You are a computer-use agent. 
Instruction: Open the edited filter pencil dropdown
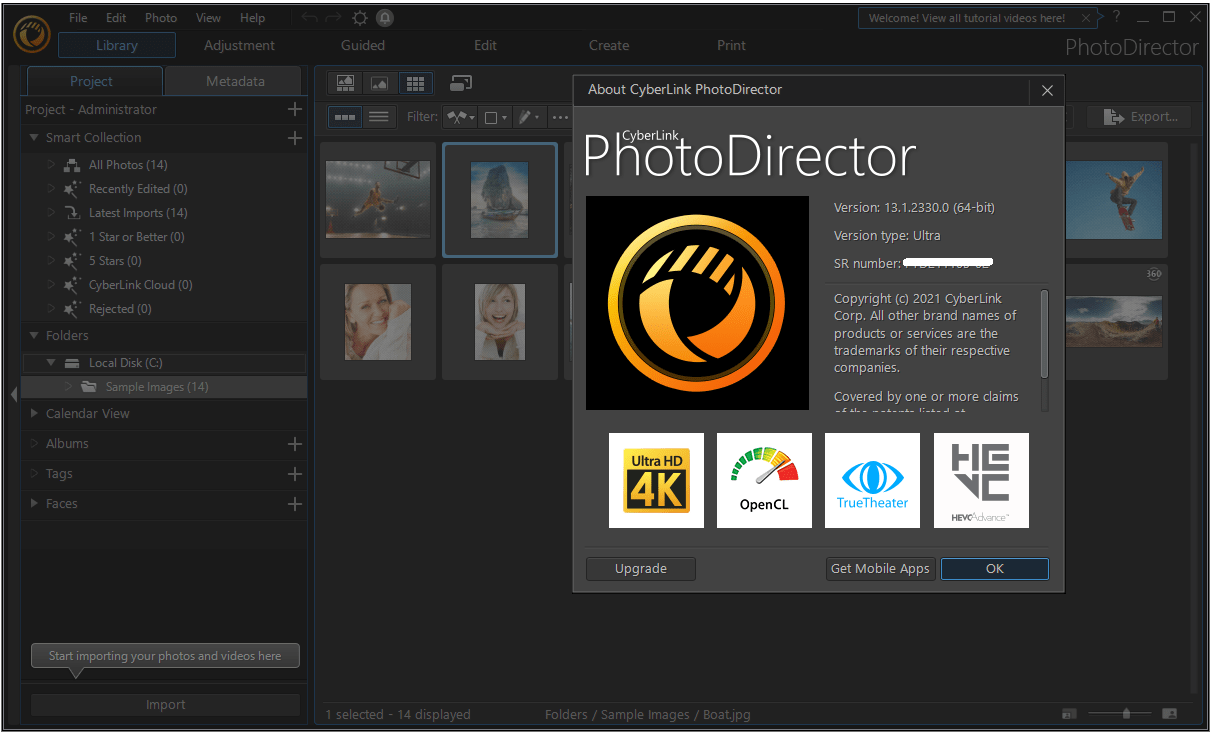[x=529, y=117]
